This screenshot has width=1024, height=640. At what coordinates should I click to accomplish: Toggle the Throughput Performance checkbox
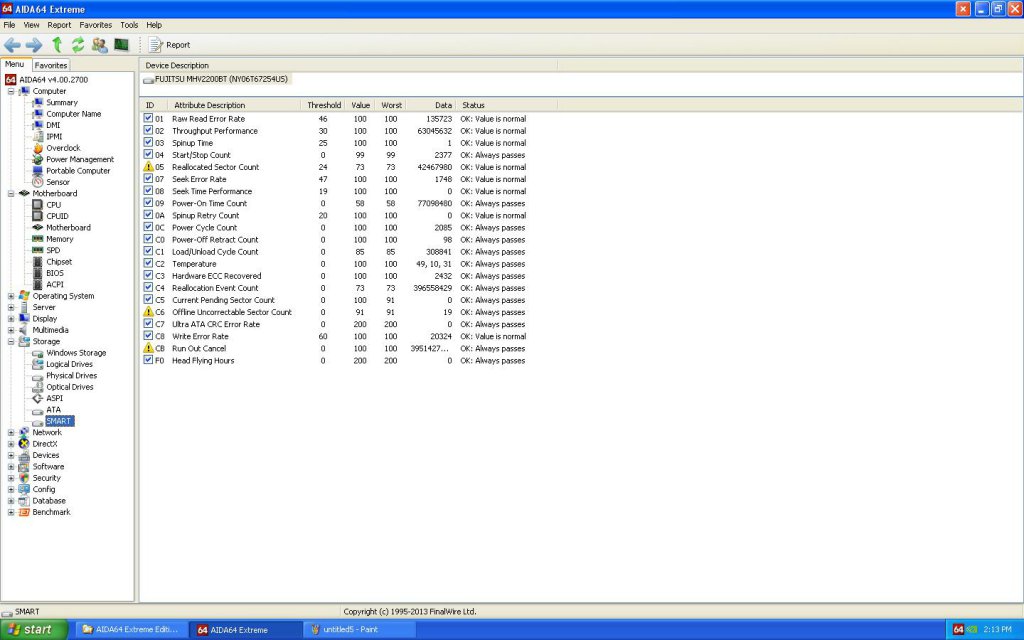(148, 130)
